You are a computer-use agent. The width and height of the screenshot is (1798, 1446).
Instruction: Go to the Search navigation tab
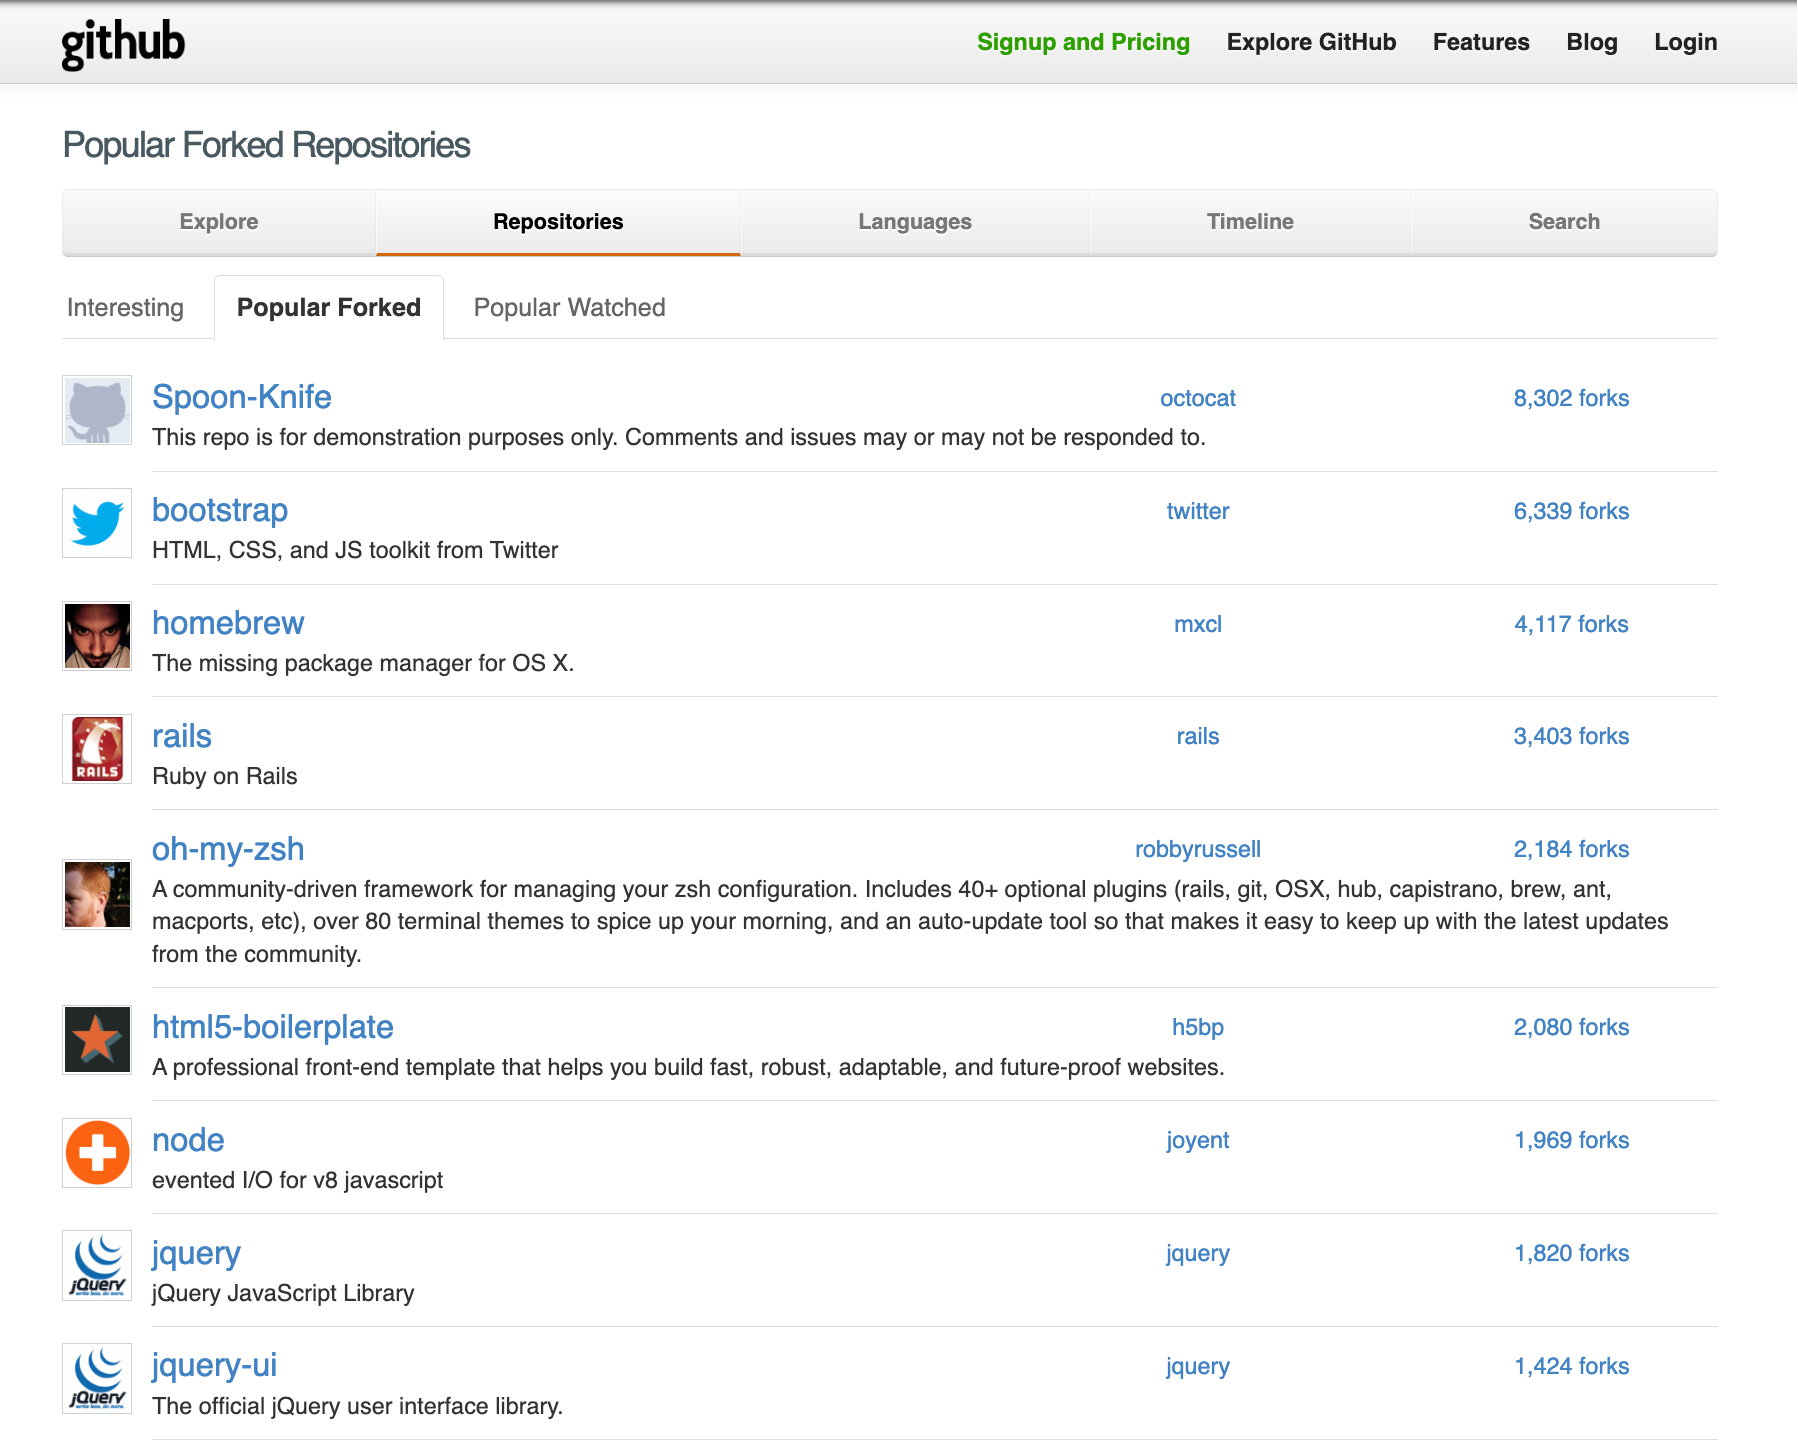1563,222
